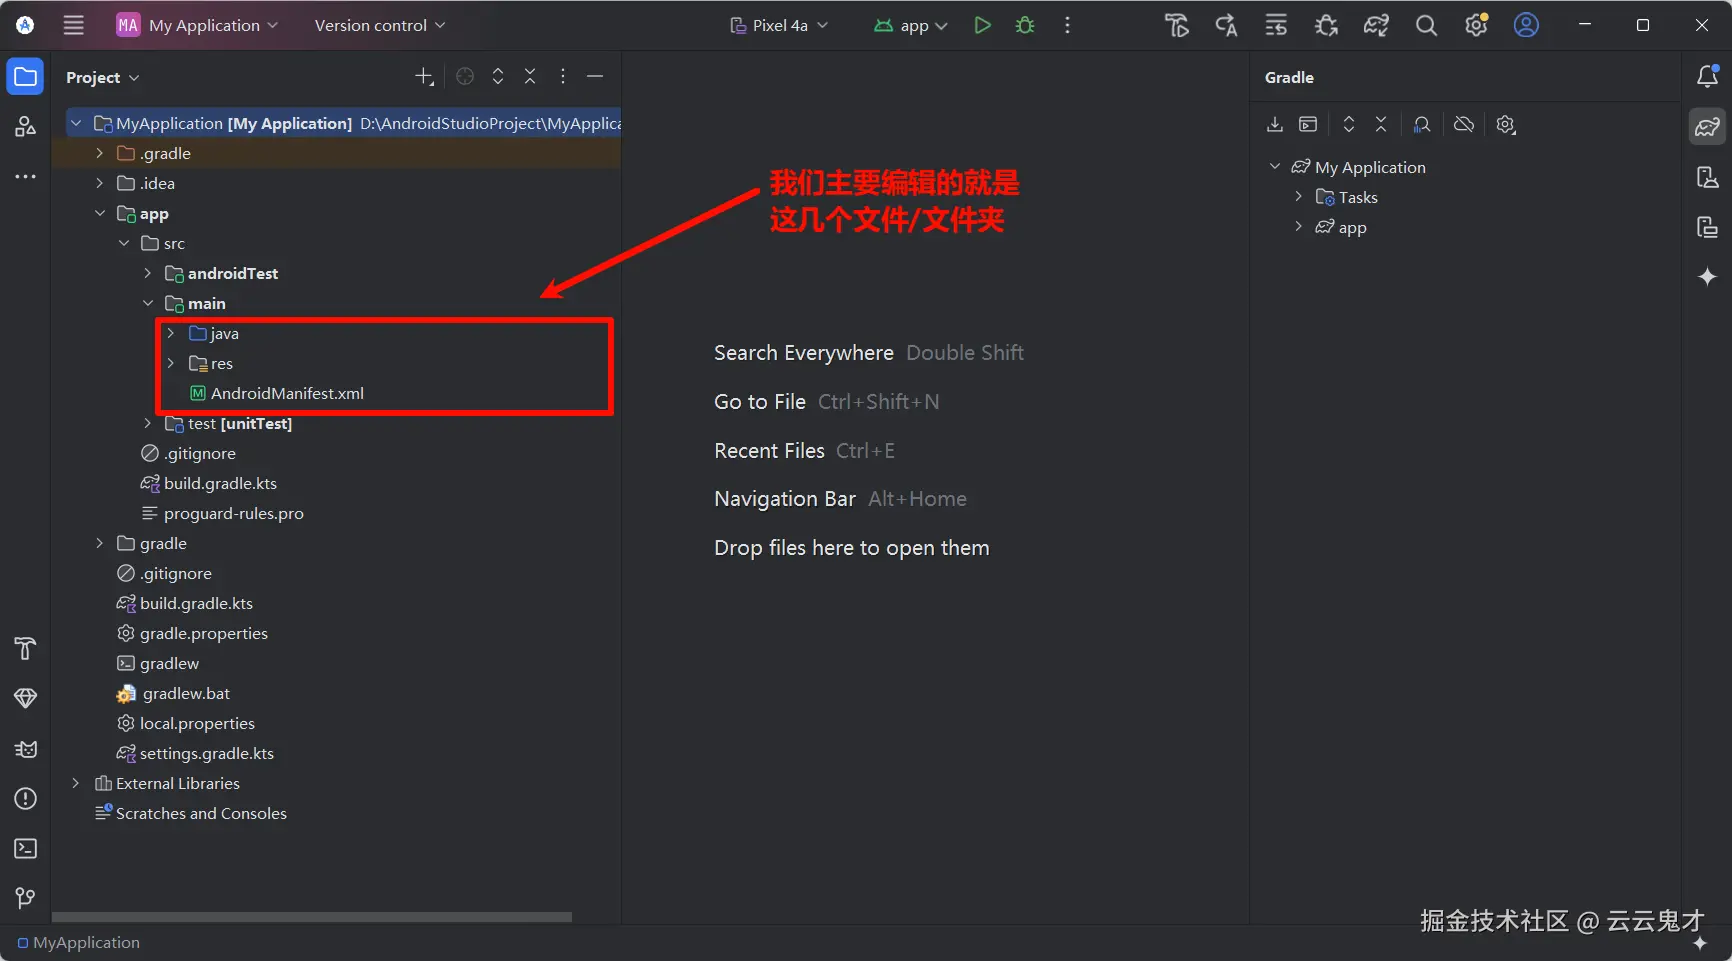
Task: Select app build.gradle.kts under proguard
Action: [x=208, y=483]
